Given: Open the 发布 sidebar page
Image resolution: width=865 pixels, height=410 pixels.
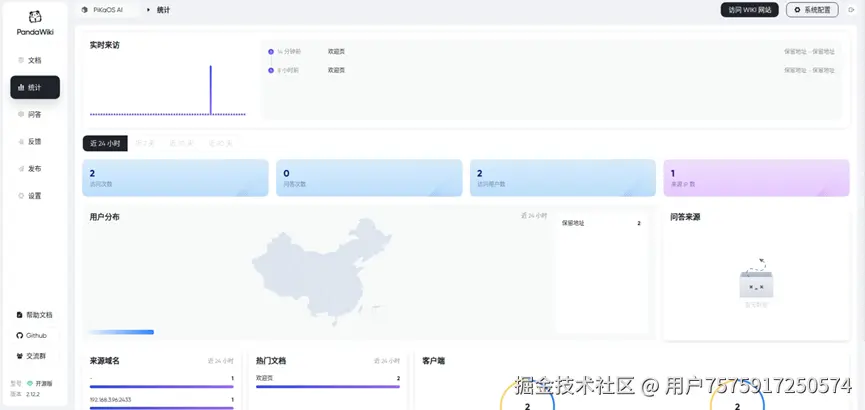Looking at the screenshot, I should pyautogui.click(x=35, y=168).
